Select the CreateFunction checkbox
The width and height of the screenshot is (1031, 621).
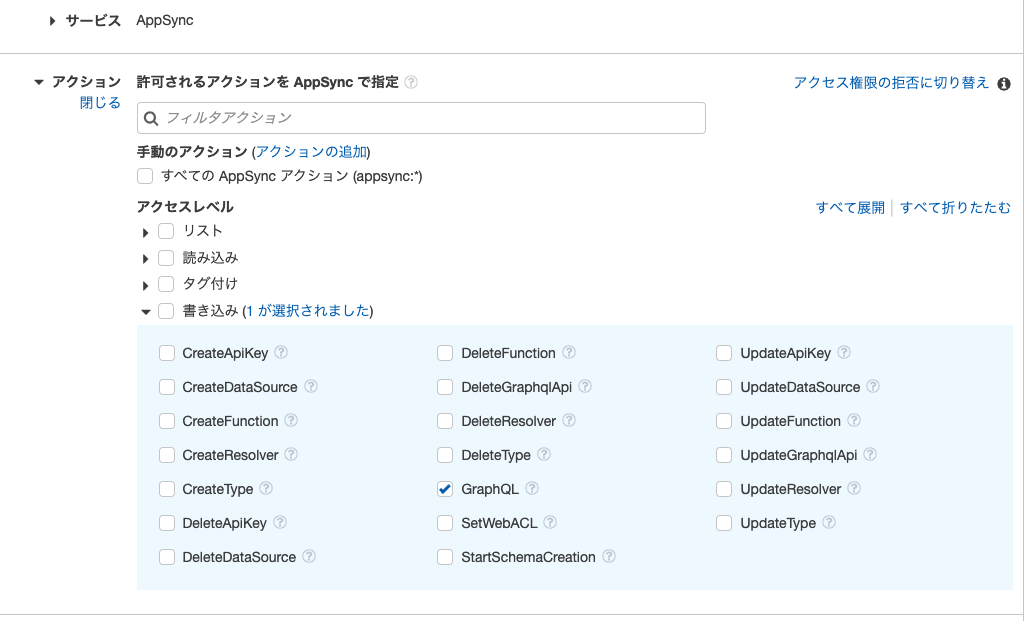click(x=167, y=421)
